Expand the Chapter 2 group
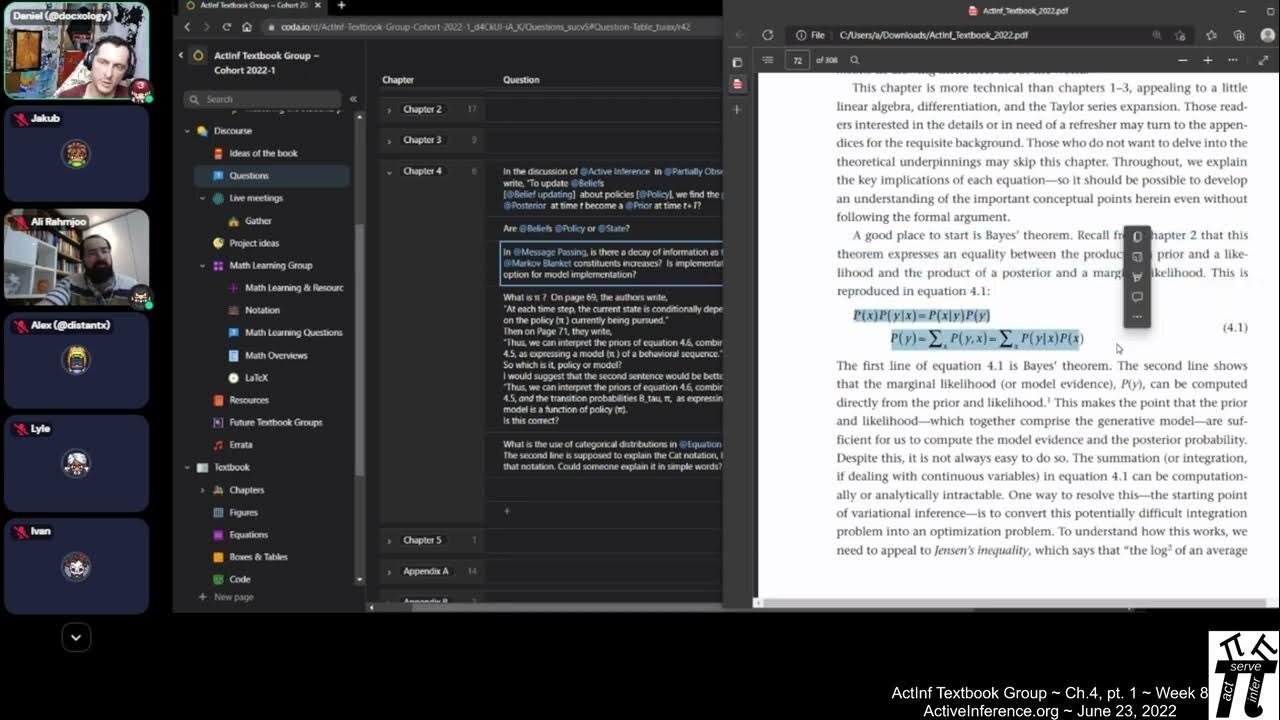This screenshot has width=1280, height=720. tap(389, 110)
